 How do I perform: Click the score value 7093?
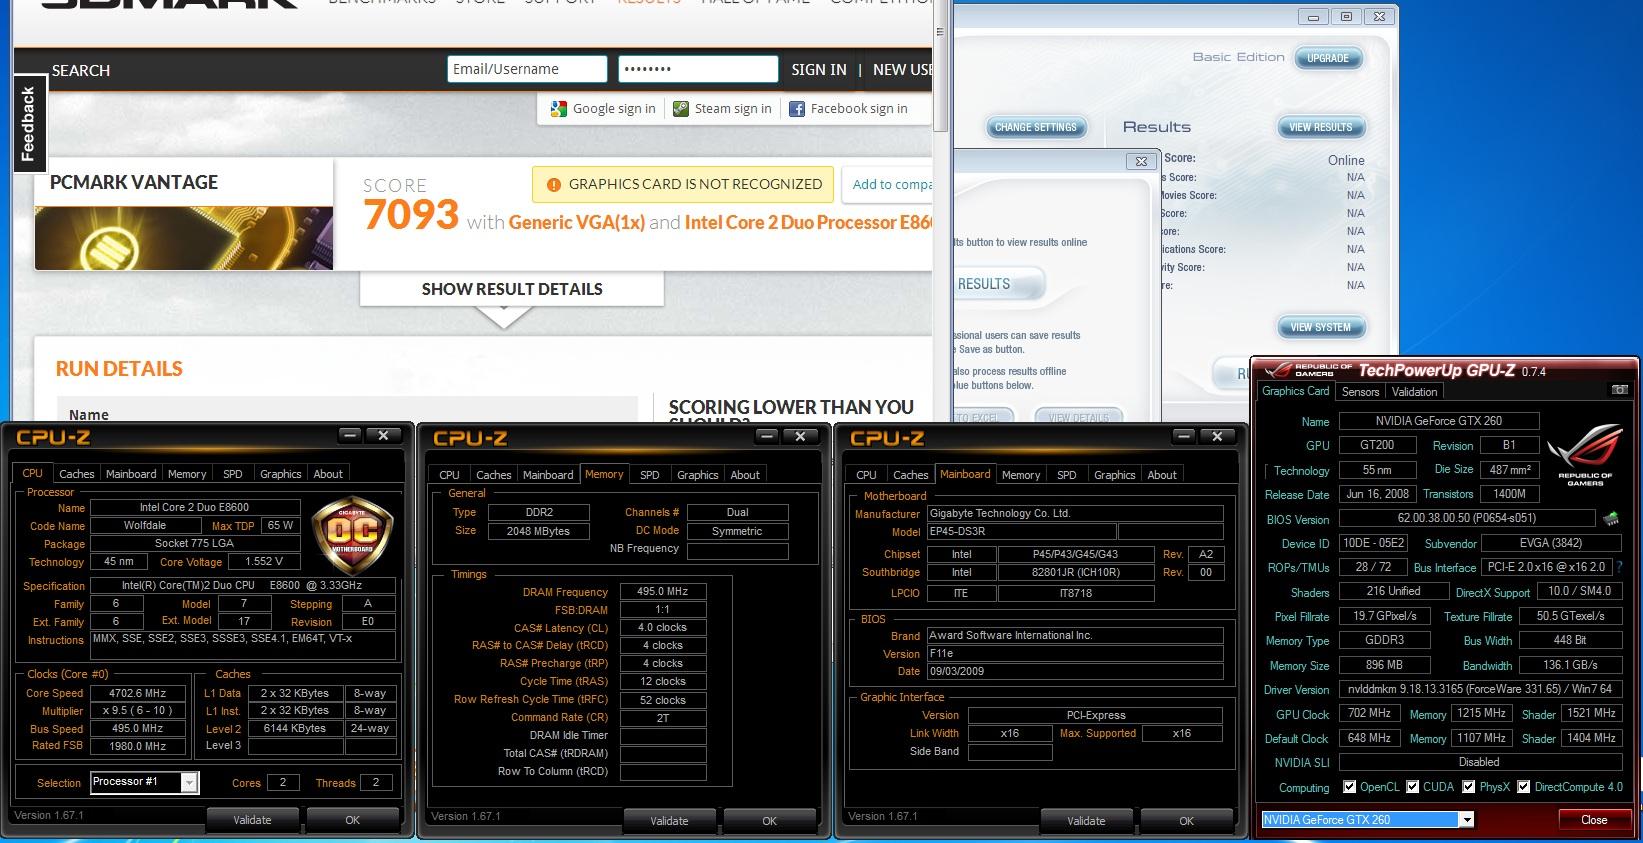click(x=411, y=215)
